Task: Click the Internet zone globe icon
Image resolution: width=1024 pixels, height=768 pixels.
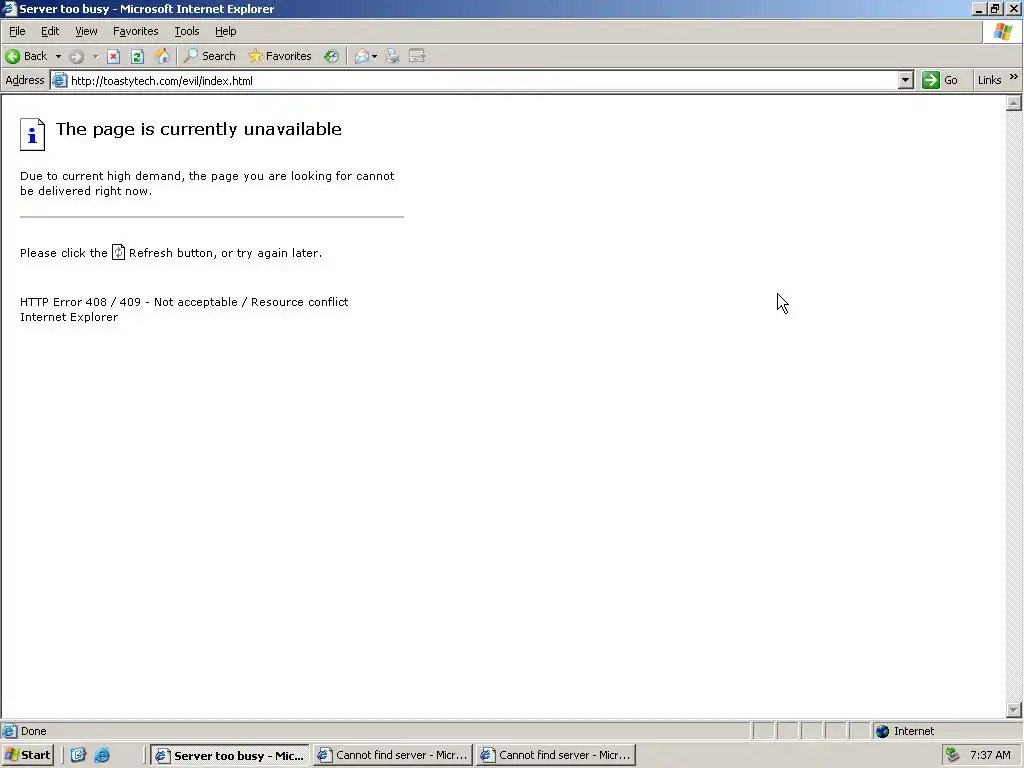Action: pos(882,731)
